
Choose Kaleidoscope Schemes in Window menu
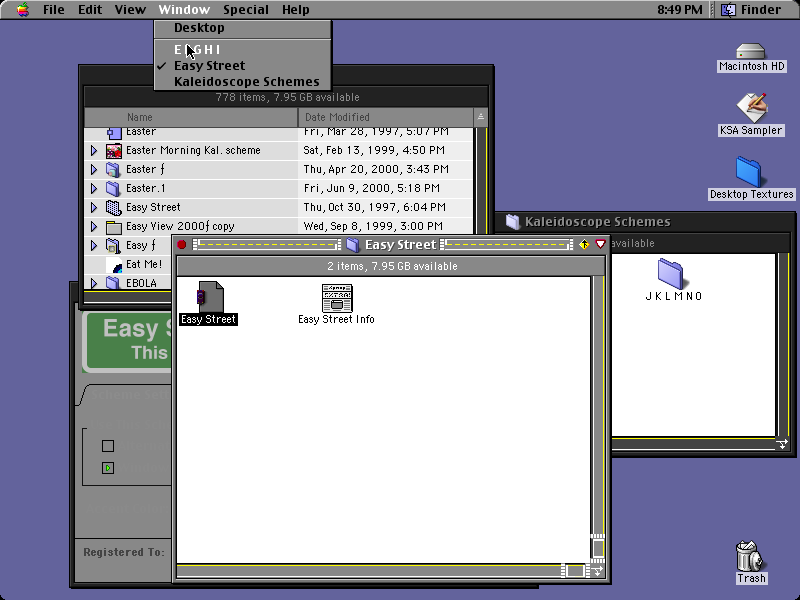242,82
